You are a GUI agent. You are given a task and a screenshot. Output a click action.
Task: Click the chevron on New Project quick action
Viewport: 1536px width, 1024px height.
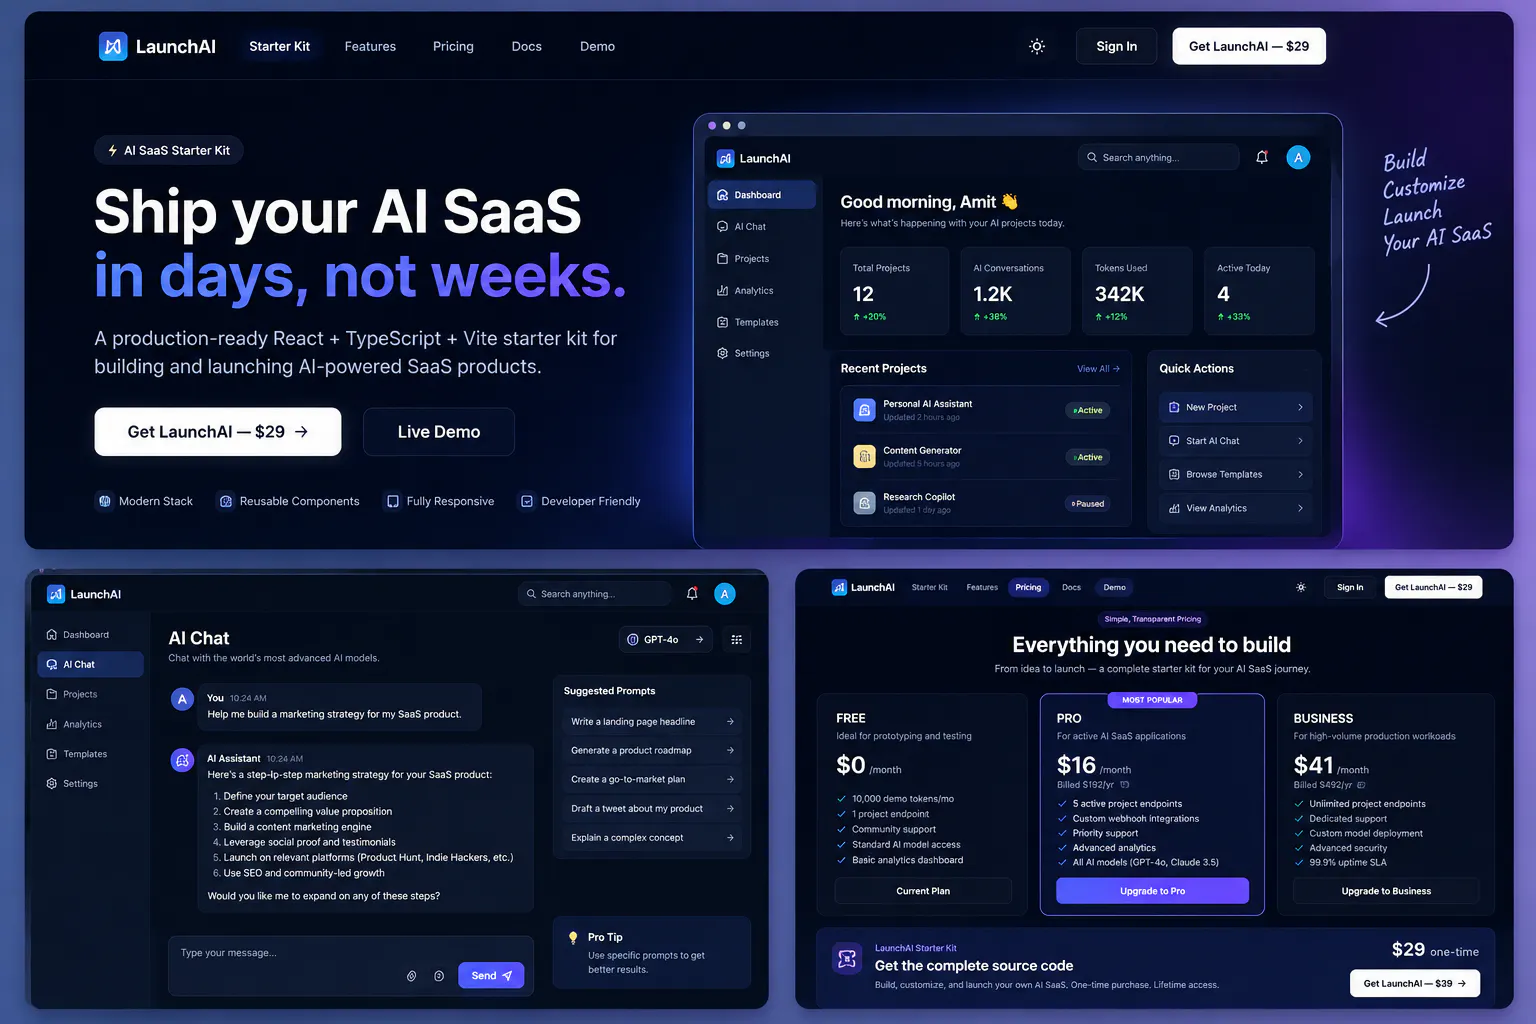tap(1300, 407)
